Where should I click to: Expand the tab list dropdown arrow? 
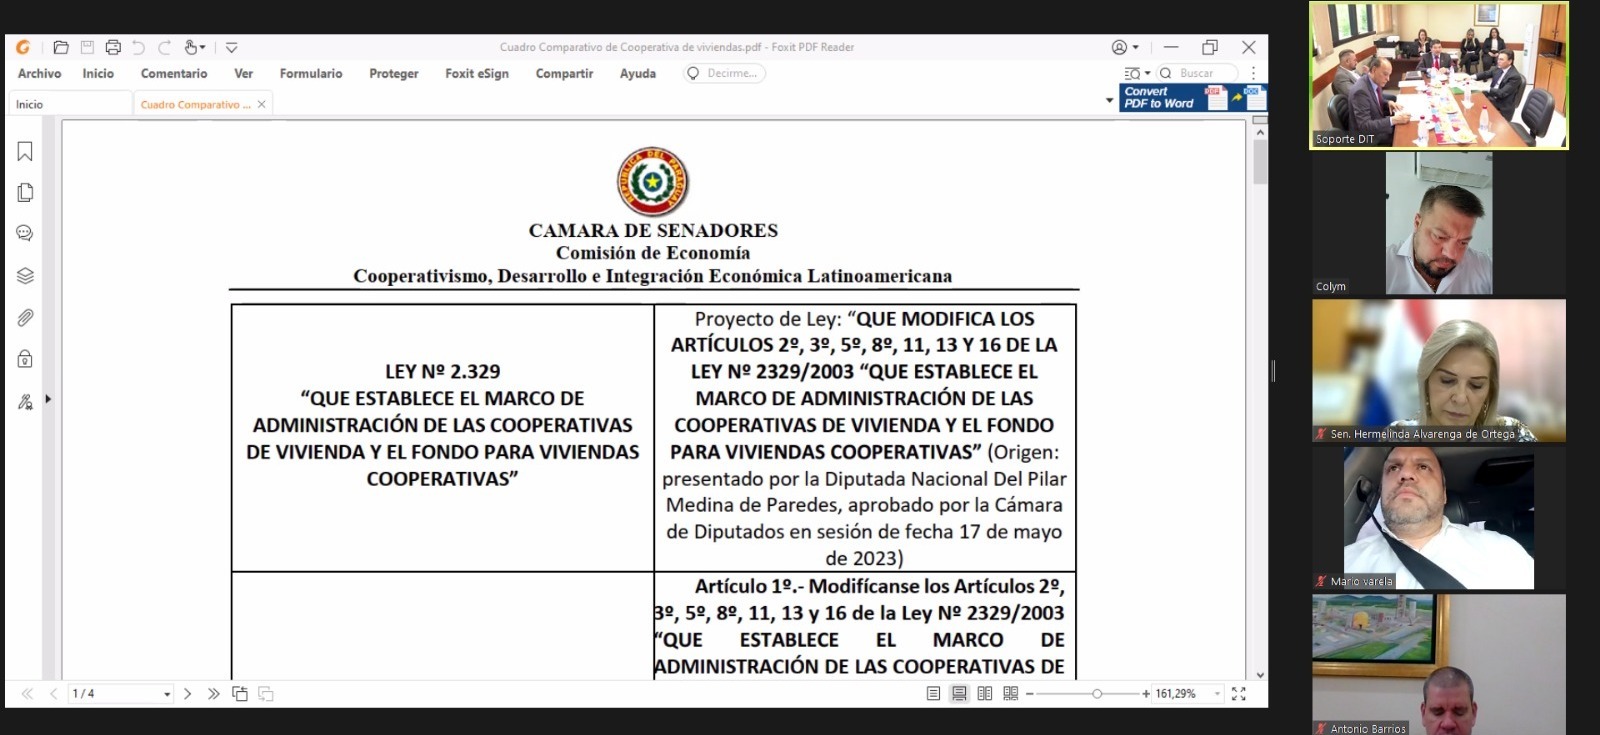coord(1109,101)
